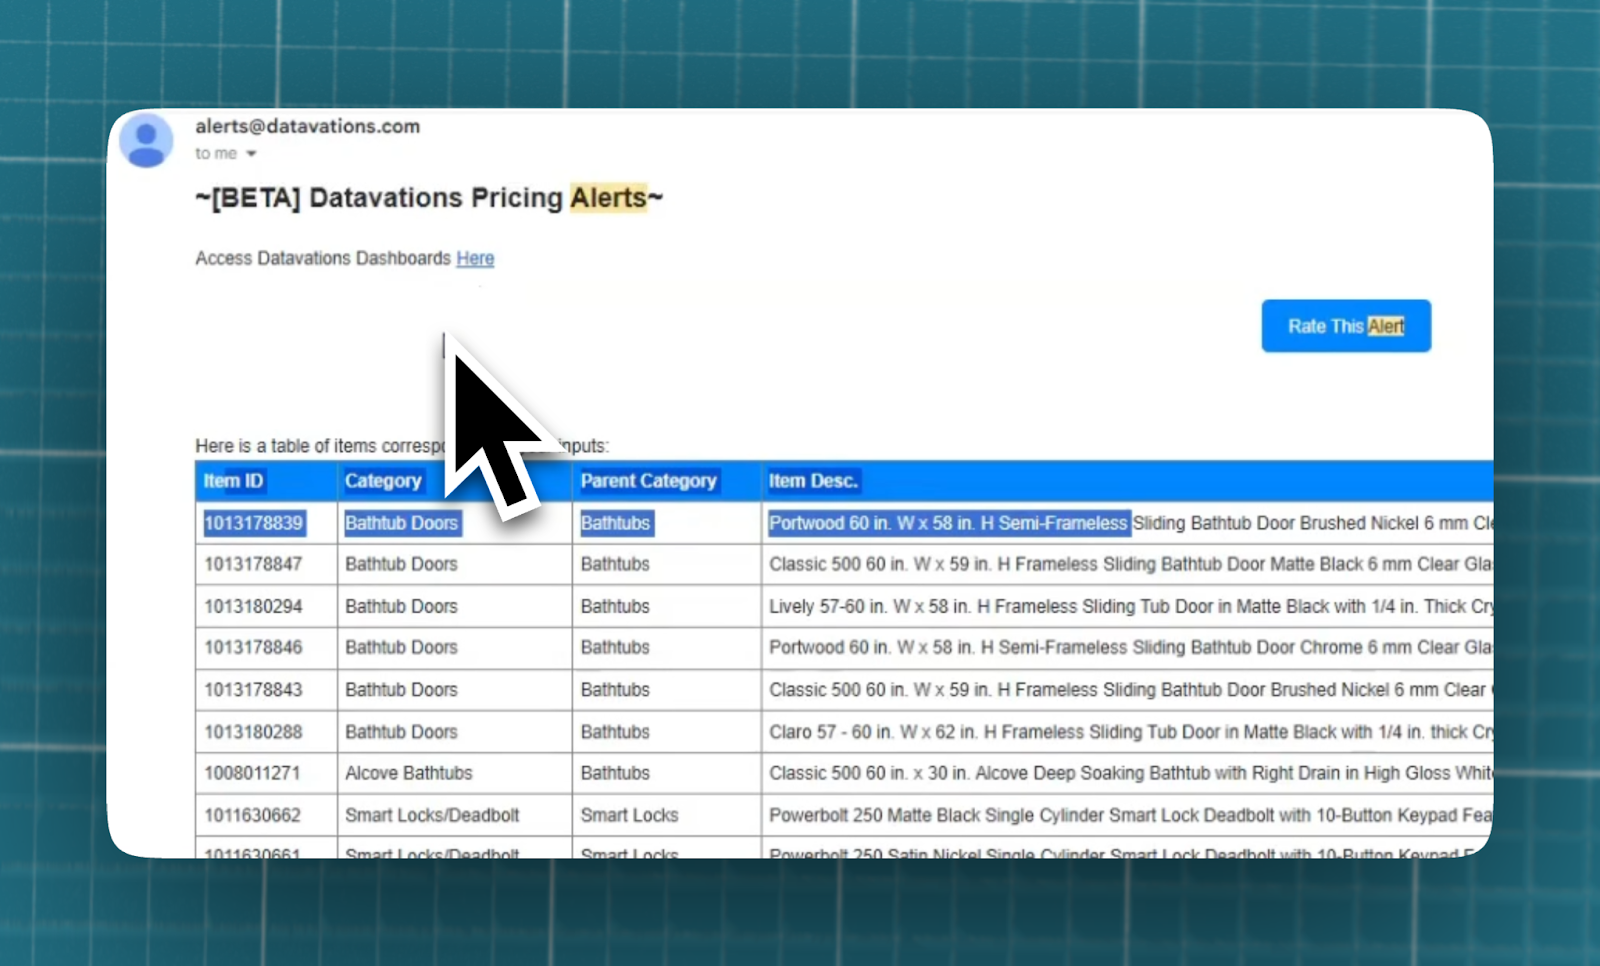Click the Category column header

(383, 481)
